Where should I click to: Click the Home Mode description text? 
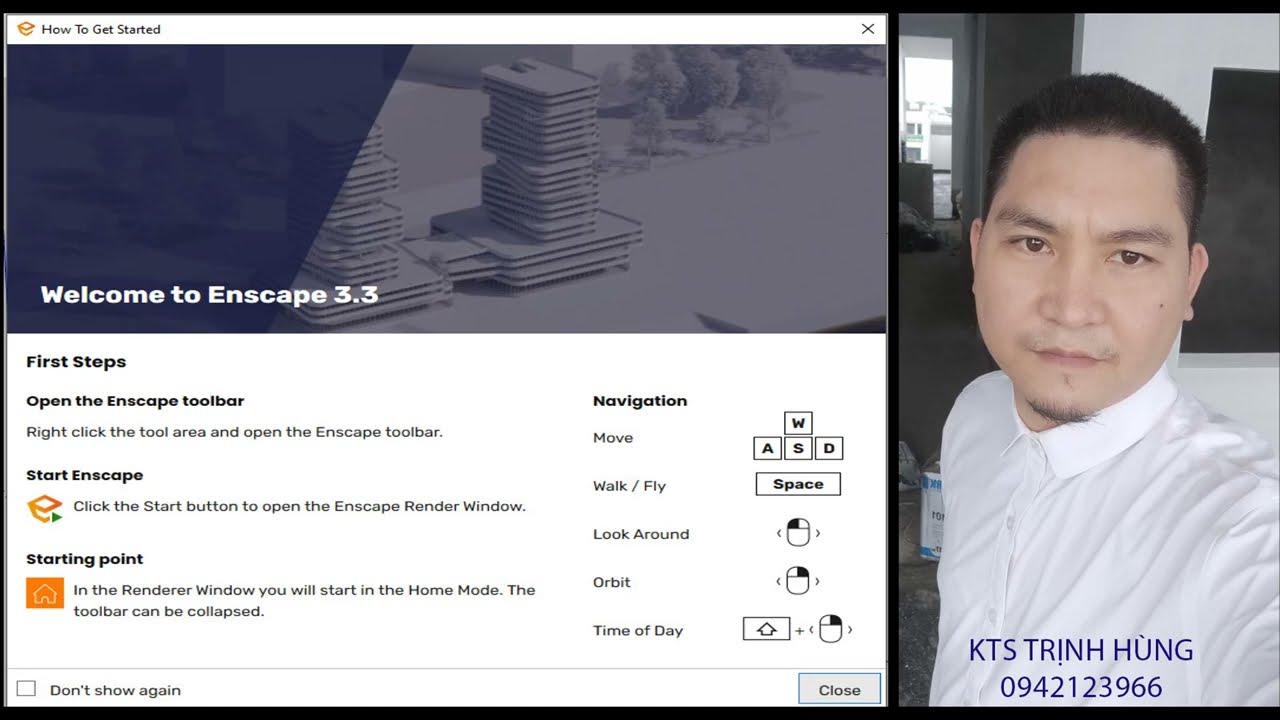[304, 601]
